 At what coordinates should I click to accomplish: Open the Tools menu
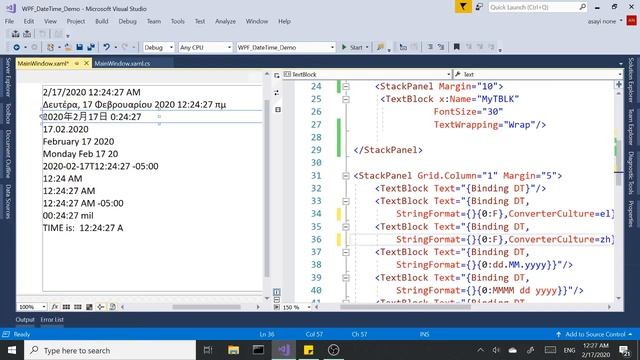pos(178,21)
